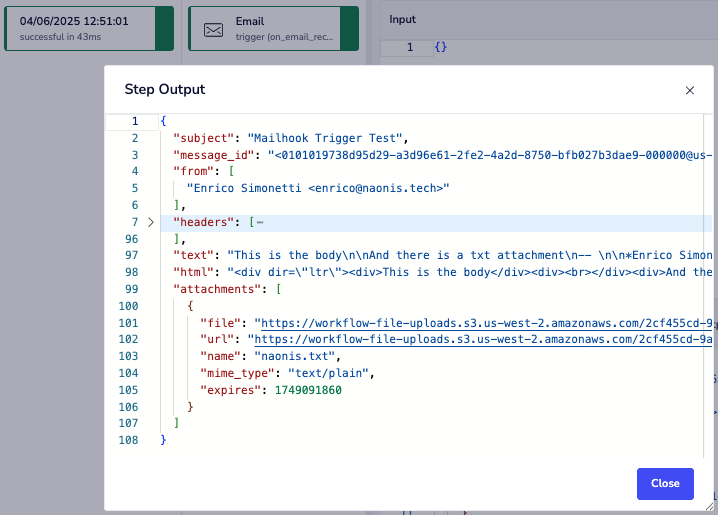Click the "mime_type" key

pos(237,373)
